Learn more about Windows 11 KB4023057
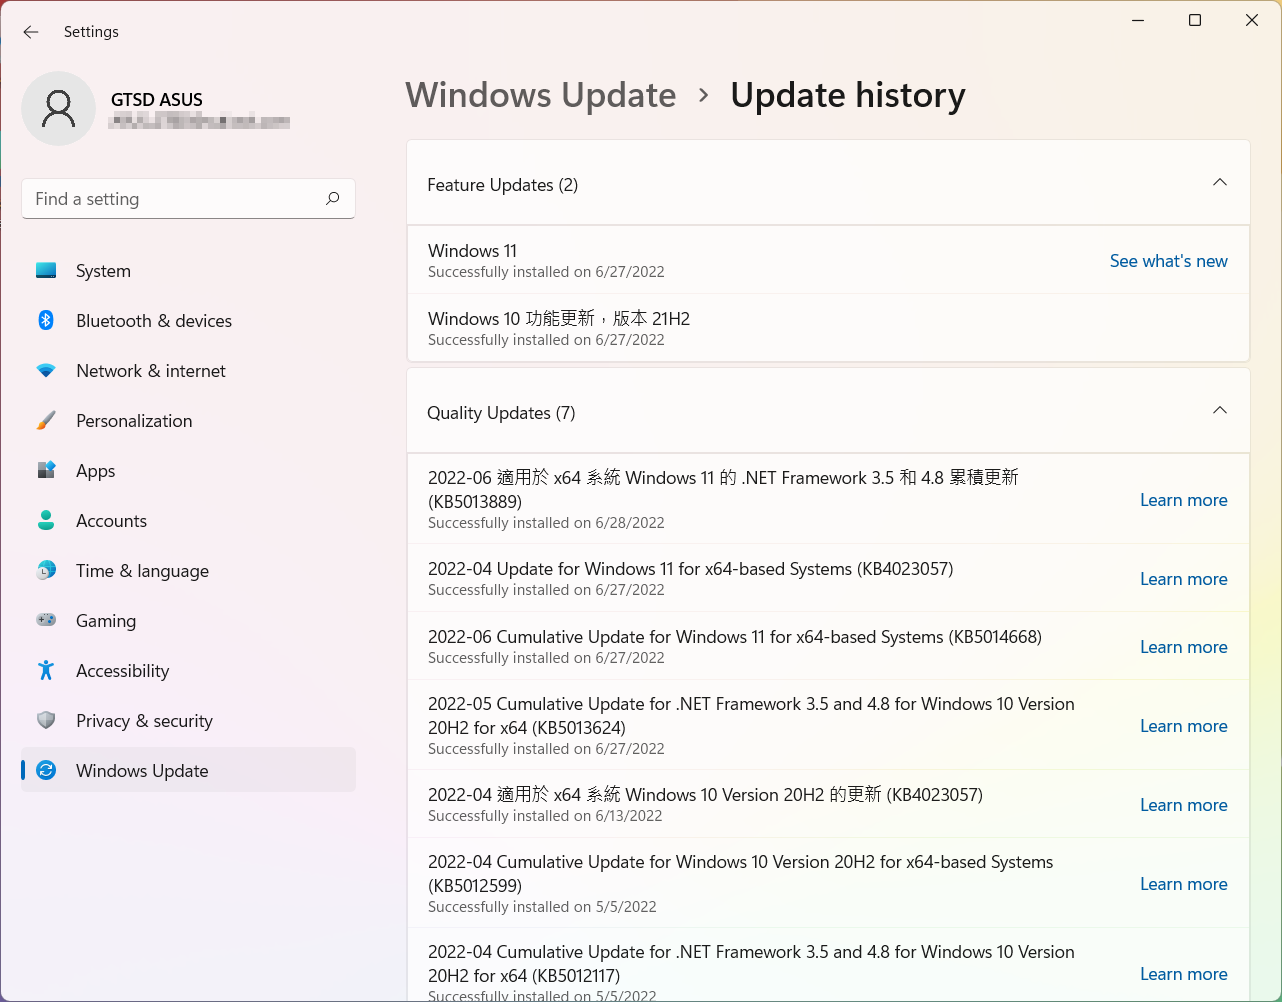1282x1002 pixels. point(1183,579)
